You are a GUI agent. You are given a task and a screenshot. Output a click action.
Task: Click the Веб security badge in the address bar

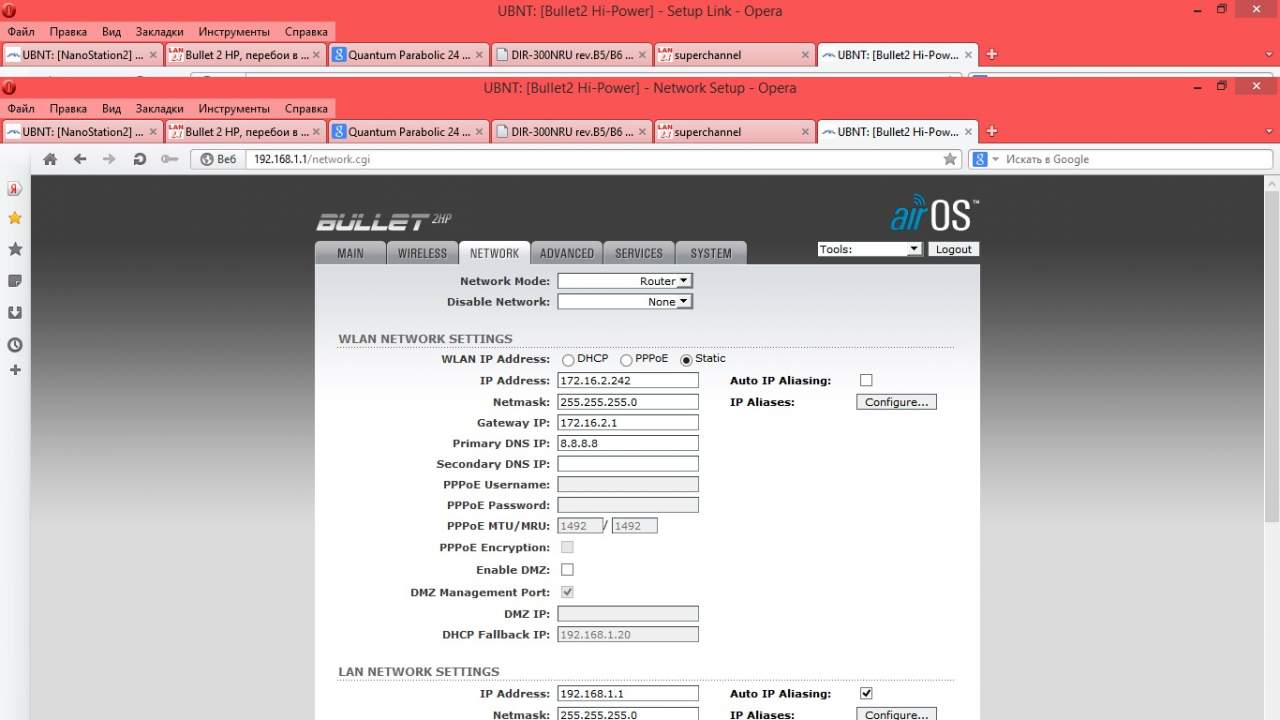218,159
